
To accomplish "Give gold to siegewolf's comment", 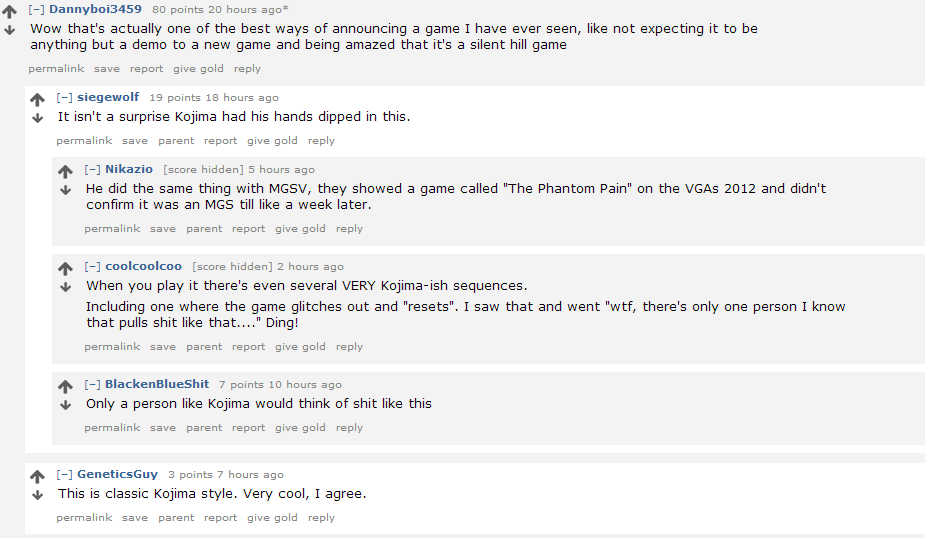I will point(272,140).
